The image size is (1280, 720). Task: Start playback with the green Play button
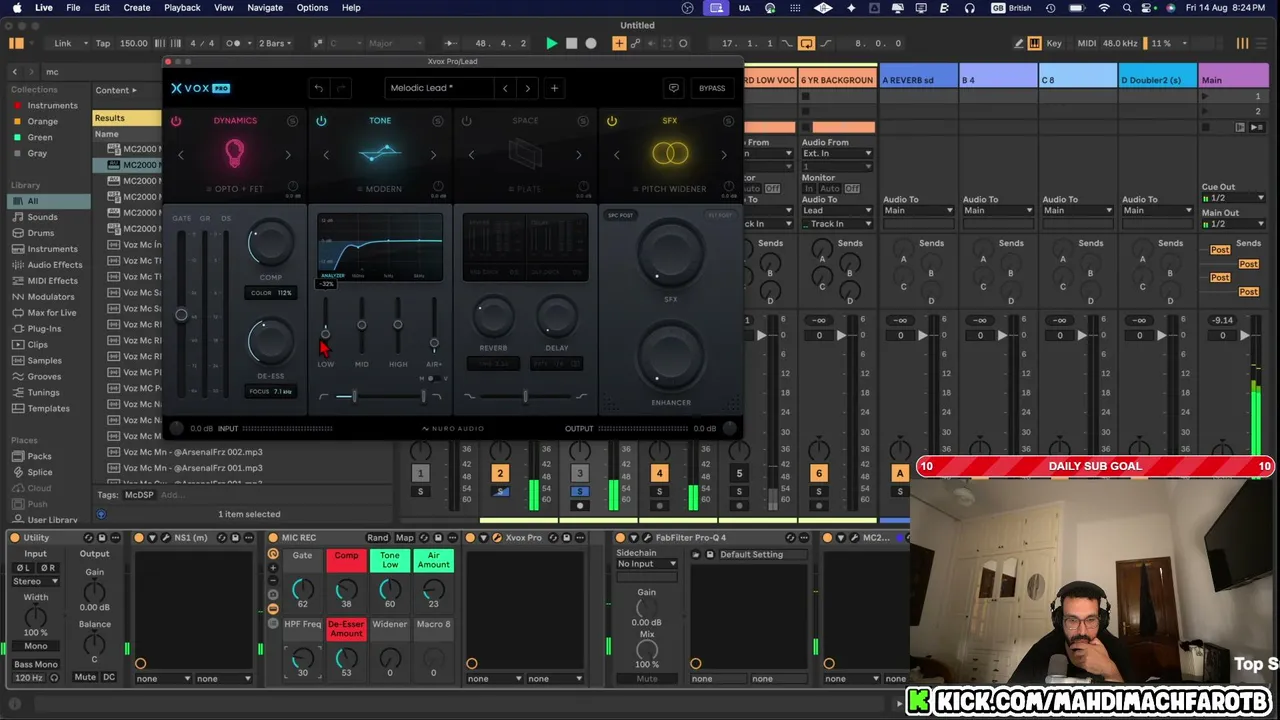tap(551, 44)
